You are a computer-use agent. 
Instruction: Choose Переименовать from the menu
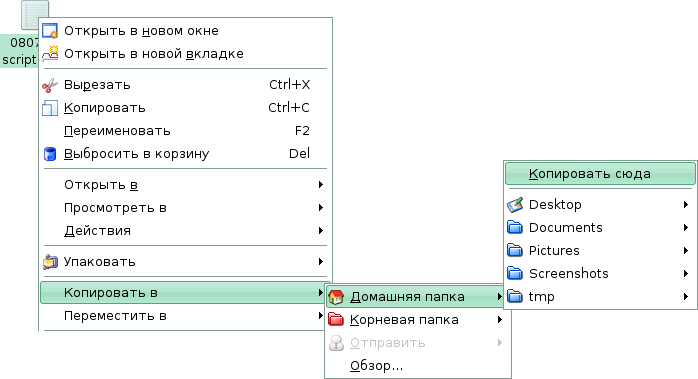click(185, 131)
